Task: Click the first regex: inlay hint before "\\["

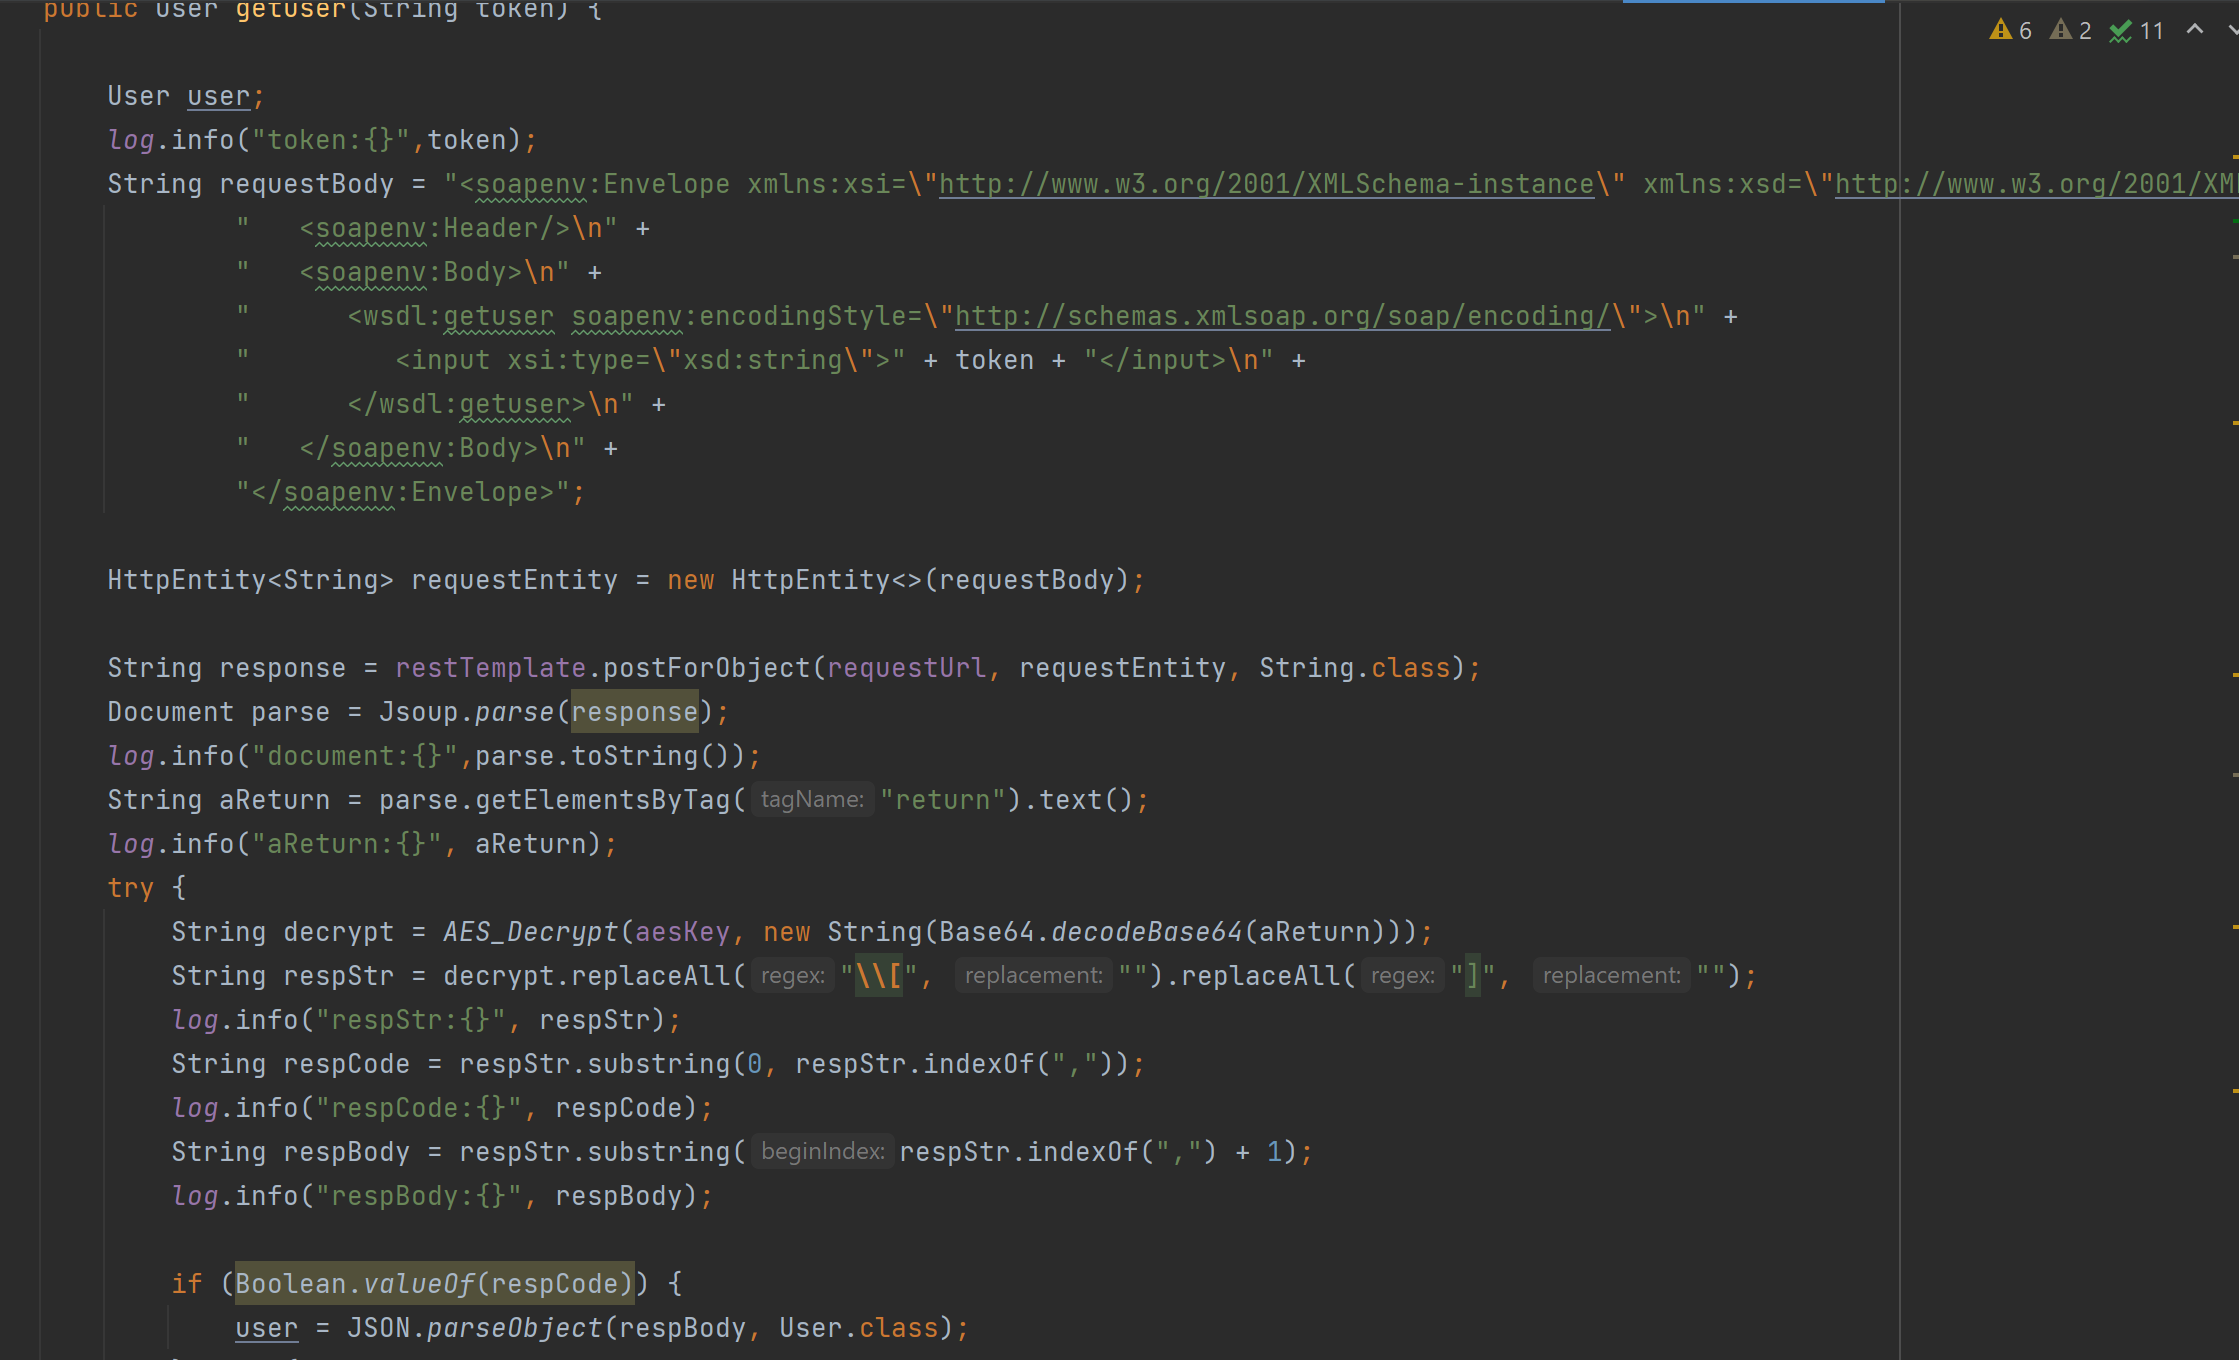Action: pos(793,976)
